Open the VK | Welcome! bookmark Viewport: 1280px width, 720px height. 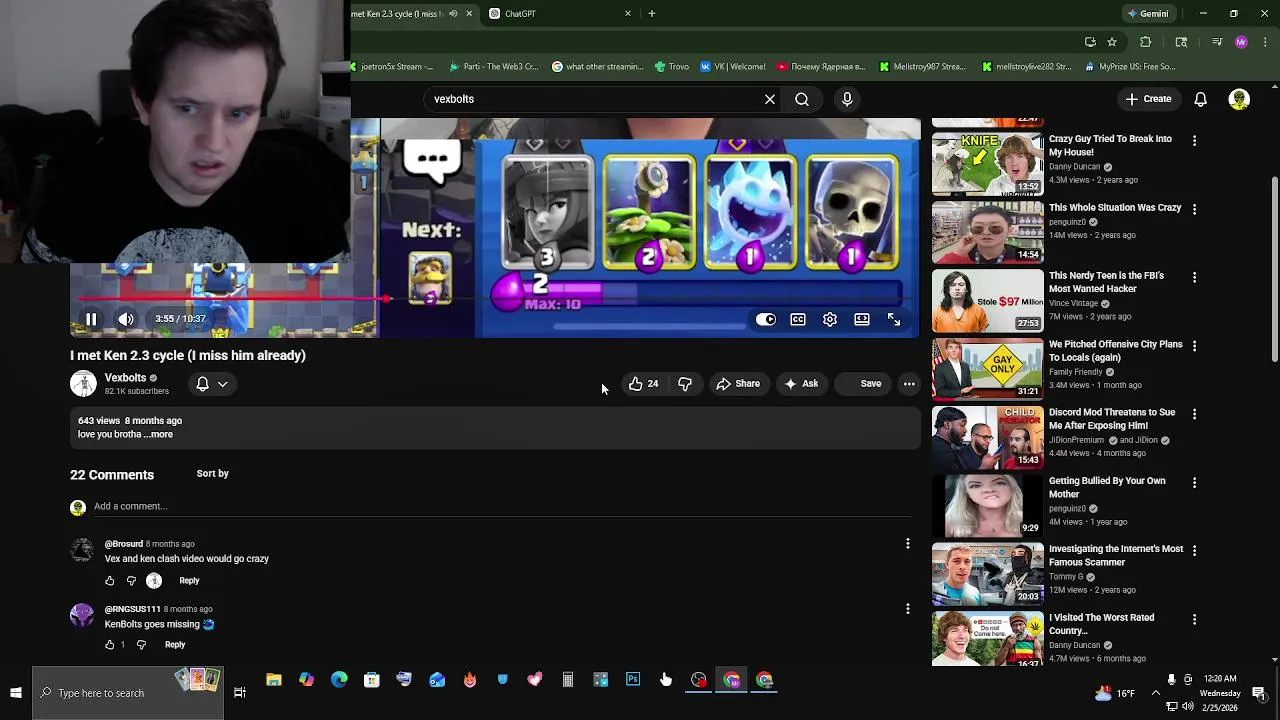click(732, 67)
